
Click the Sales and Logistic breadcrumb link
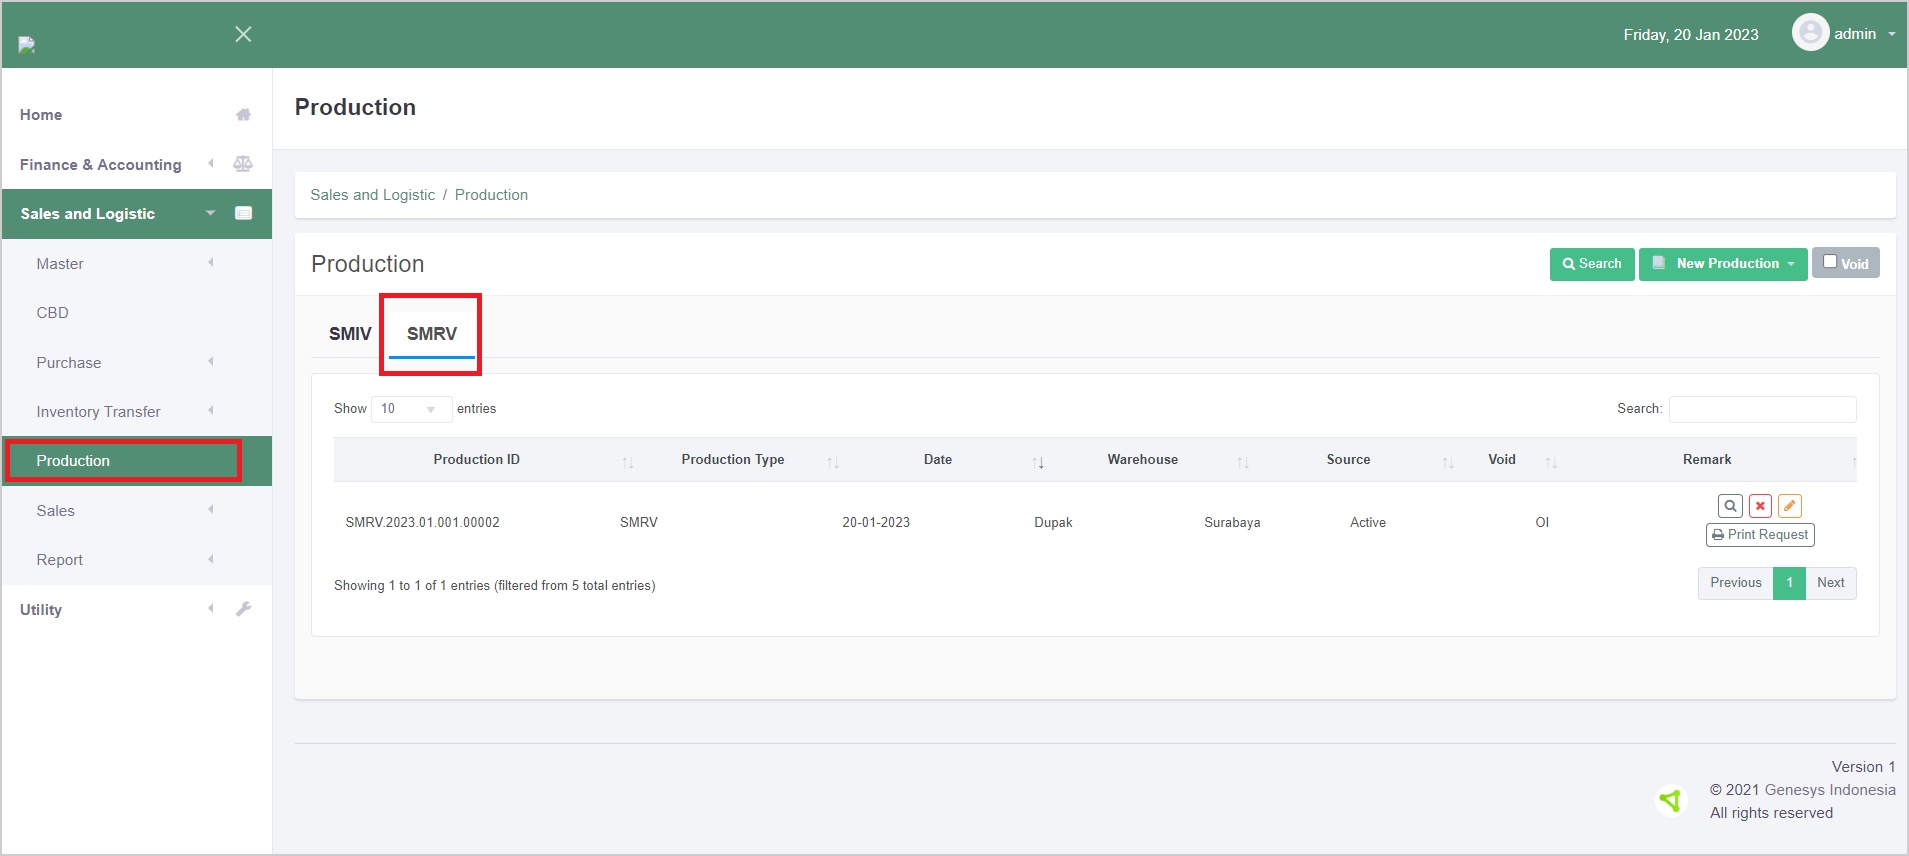(x=372, y=195)
